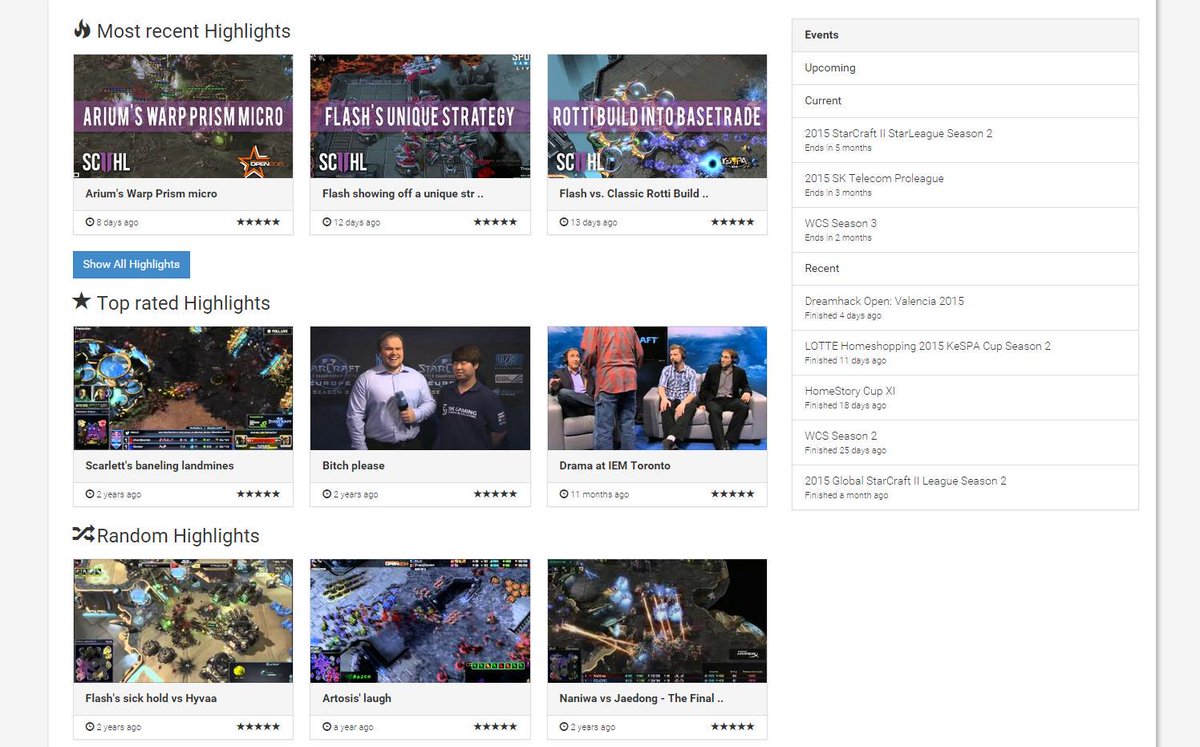Open Flash's sick hold vs Hyvaa thumbnail
The image size is (1200, 747).
click(183, 621)
